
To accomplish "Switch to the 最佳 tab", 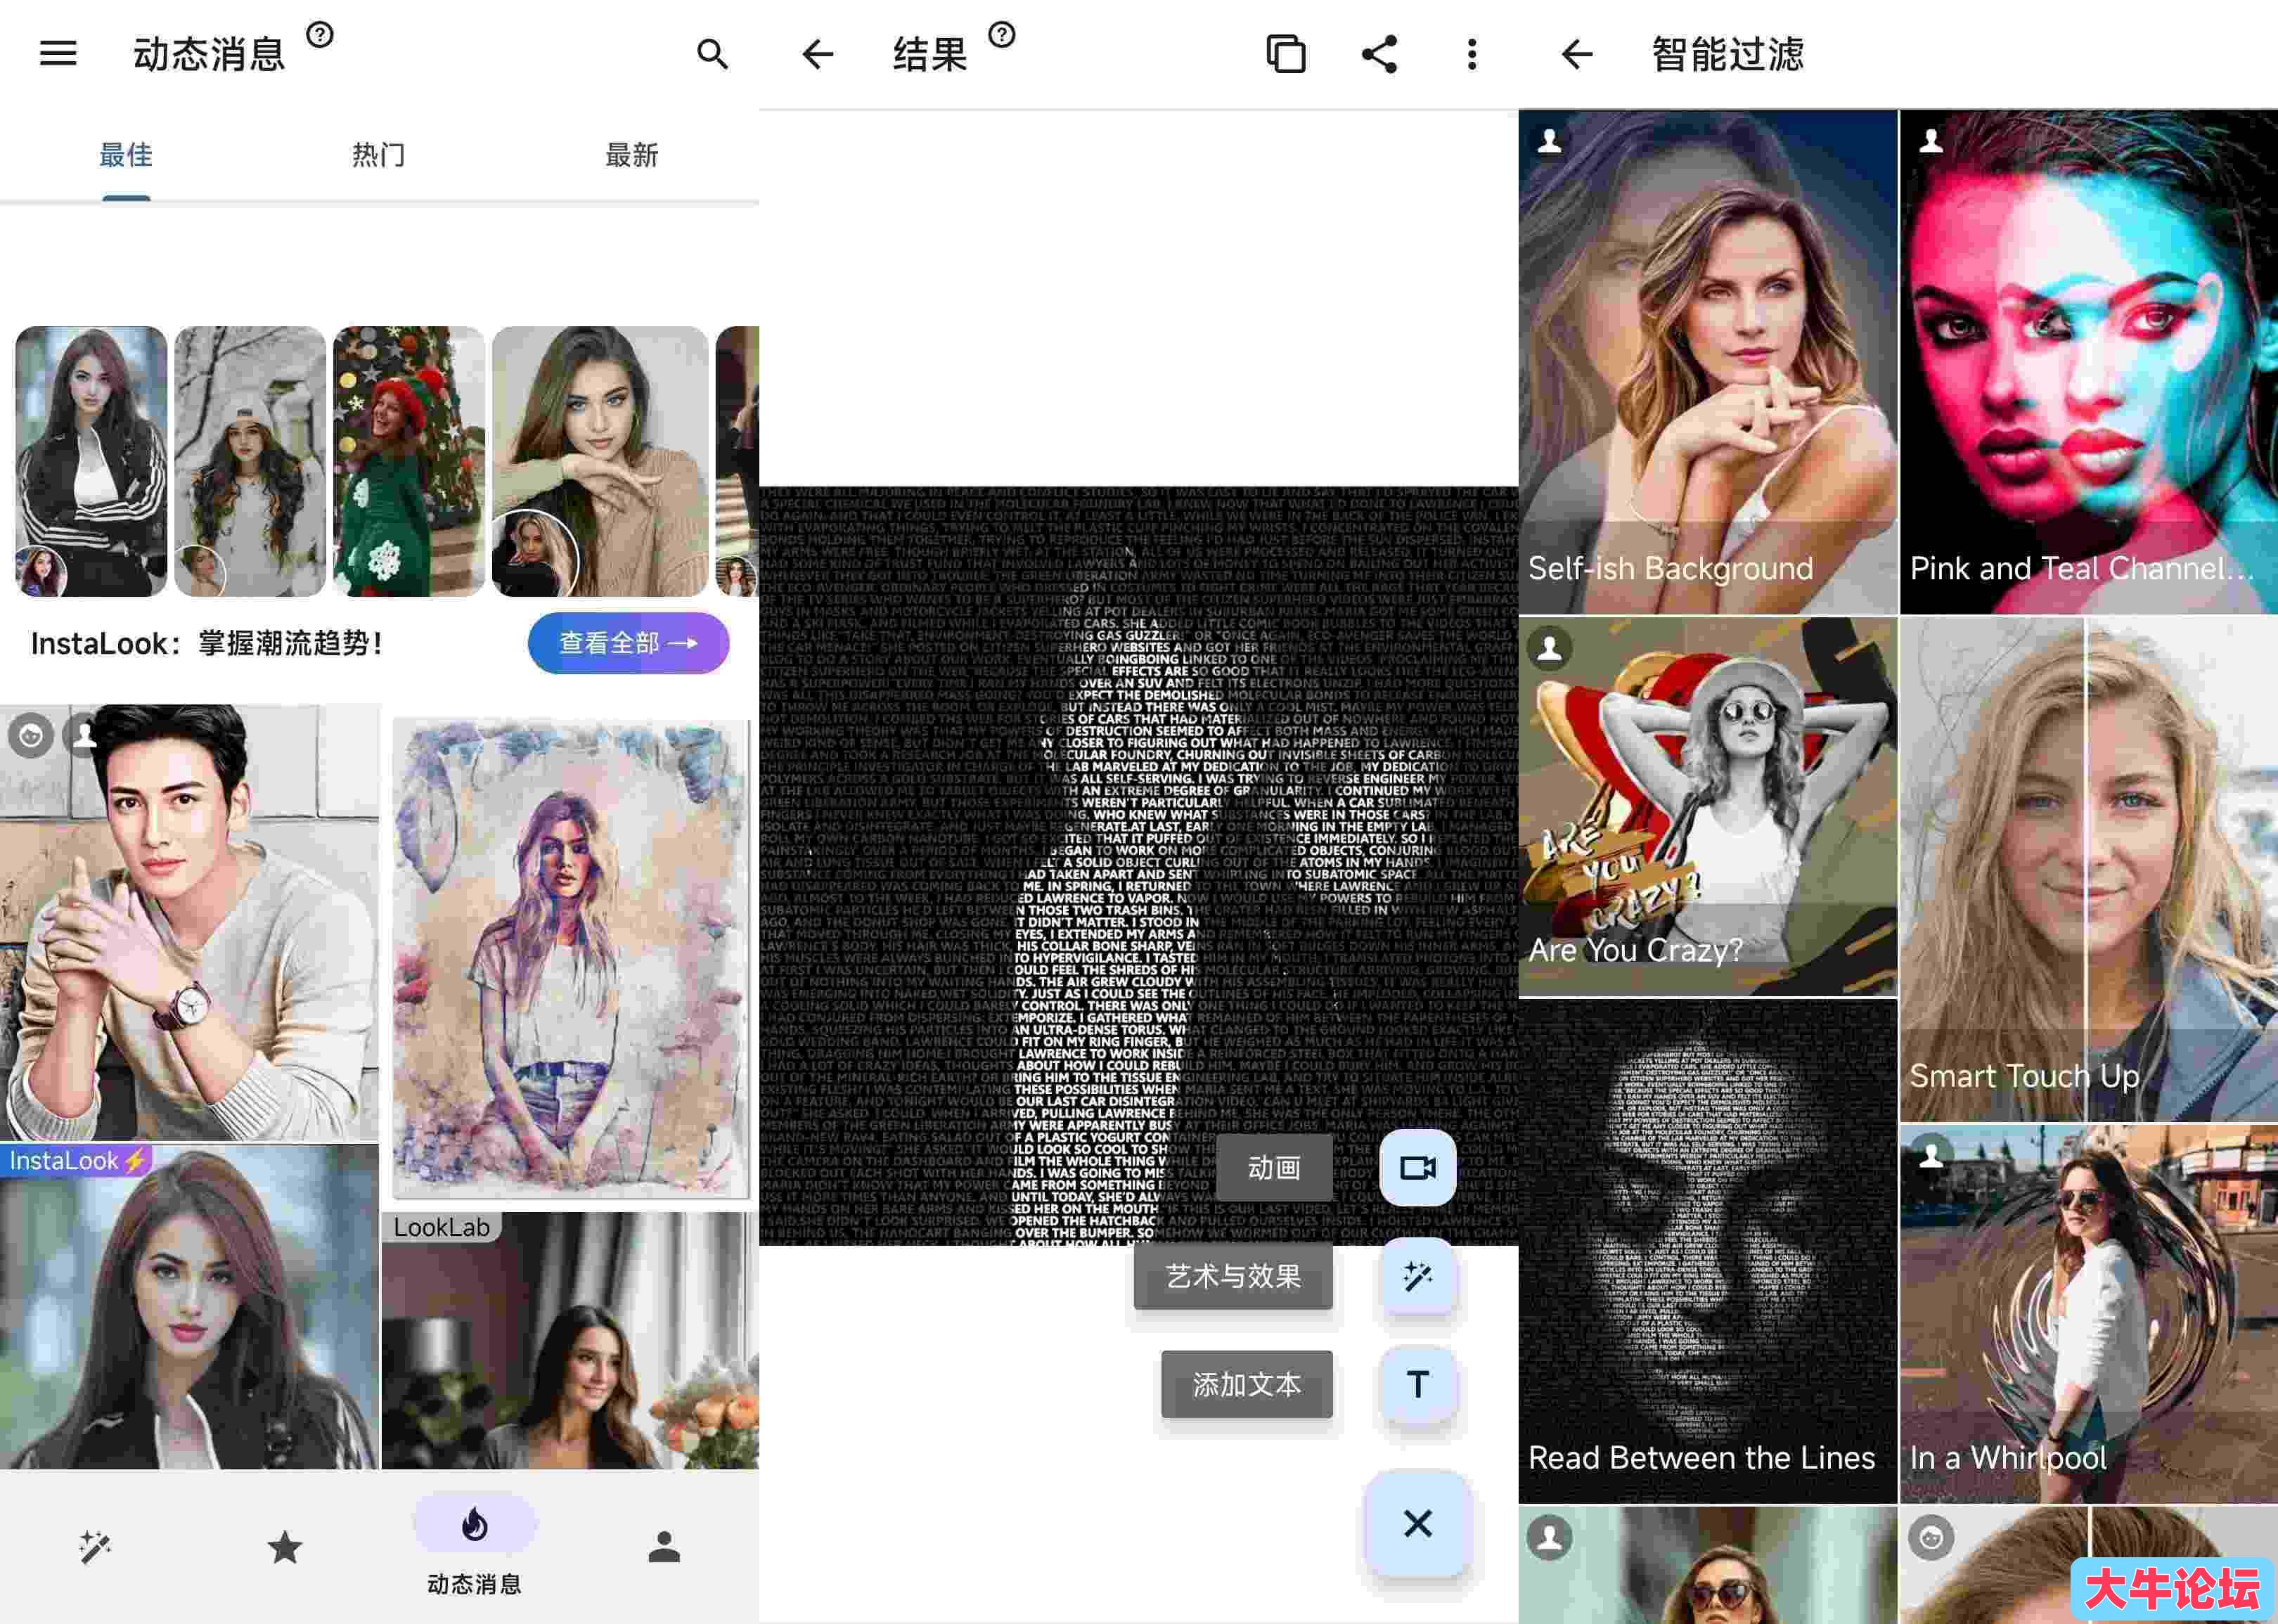I will point(126,155).
